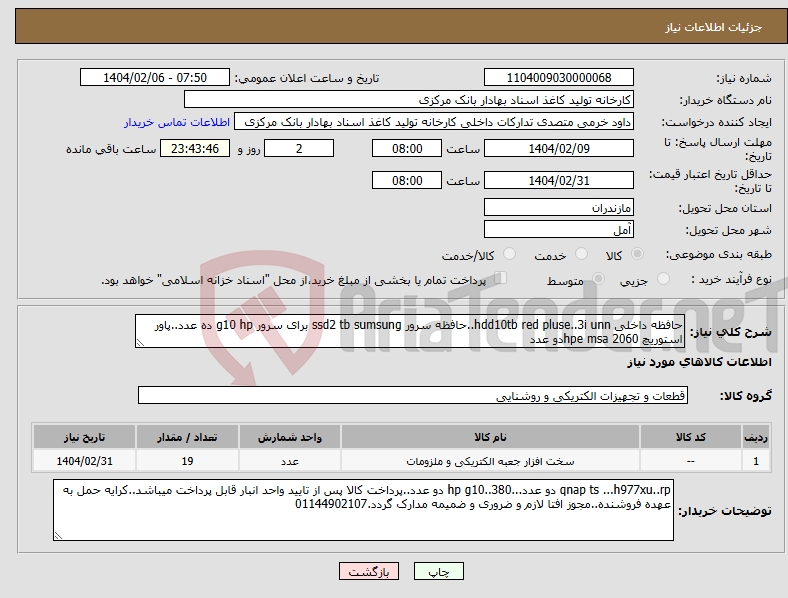788x598 pixels.
Task: Select the خدمت radio button
Action: pyautogui.click(x=581, y=254)
